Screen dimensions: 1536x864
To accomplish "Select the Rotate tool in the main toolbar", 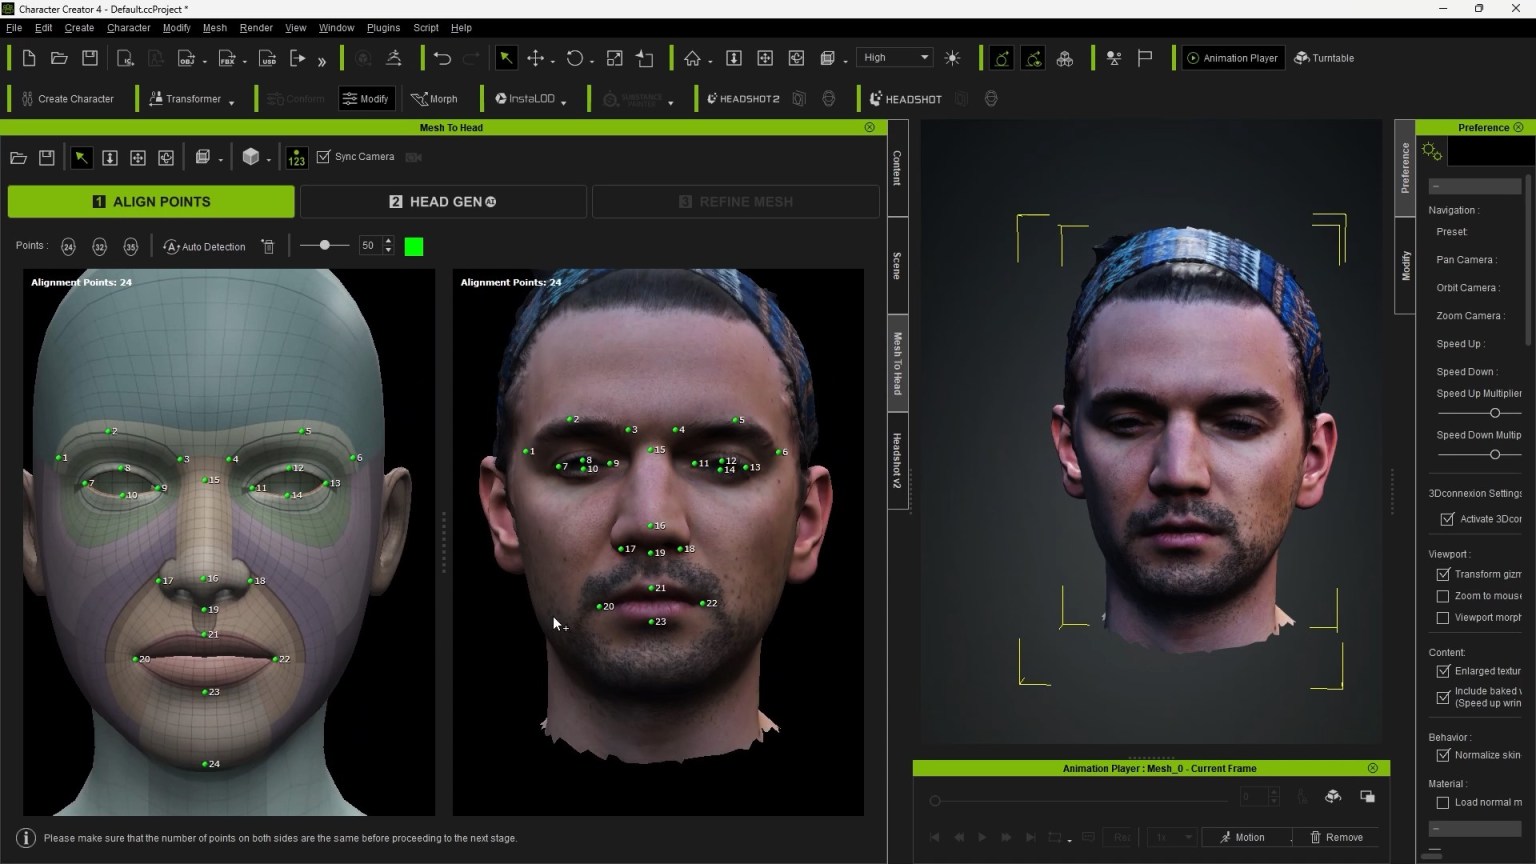I will [574, 58].
